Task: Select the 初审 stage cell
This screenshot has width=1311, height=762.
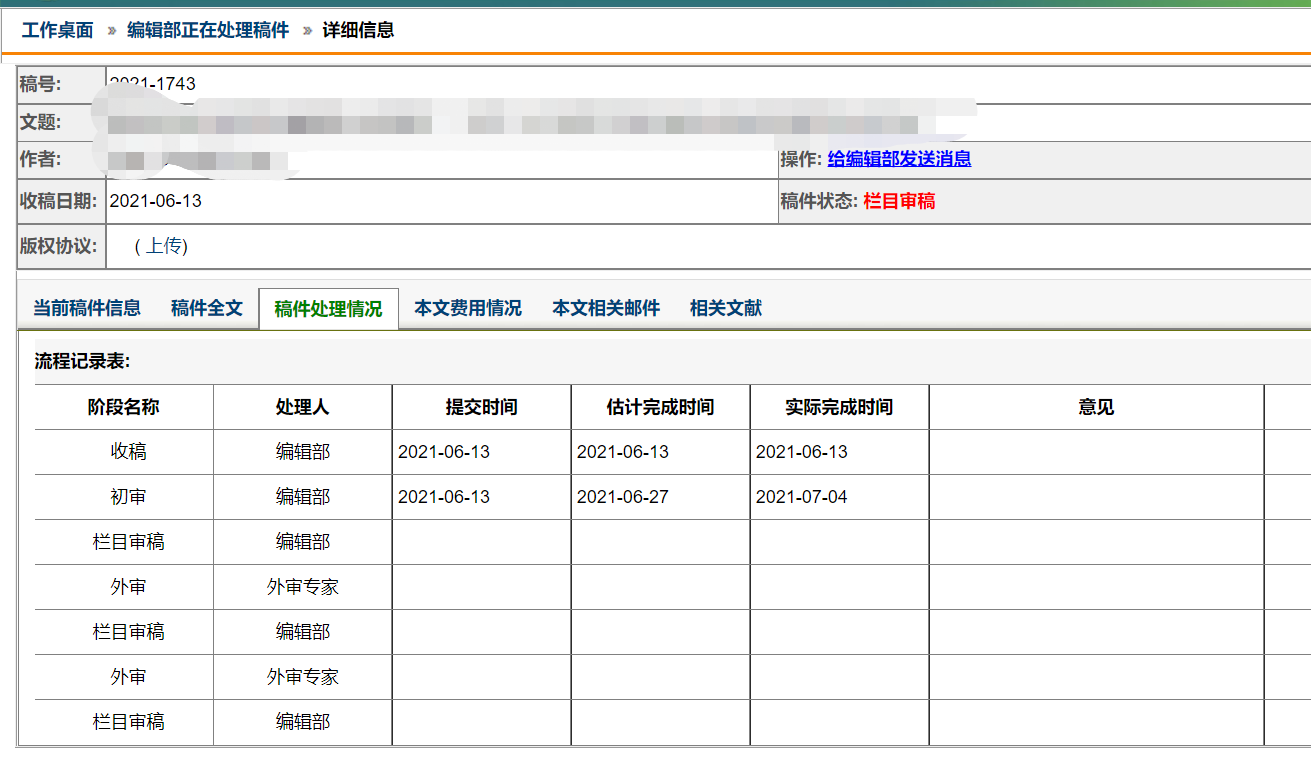Action: coord(128,497)
